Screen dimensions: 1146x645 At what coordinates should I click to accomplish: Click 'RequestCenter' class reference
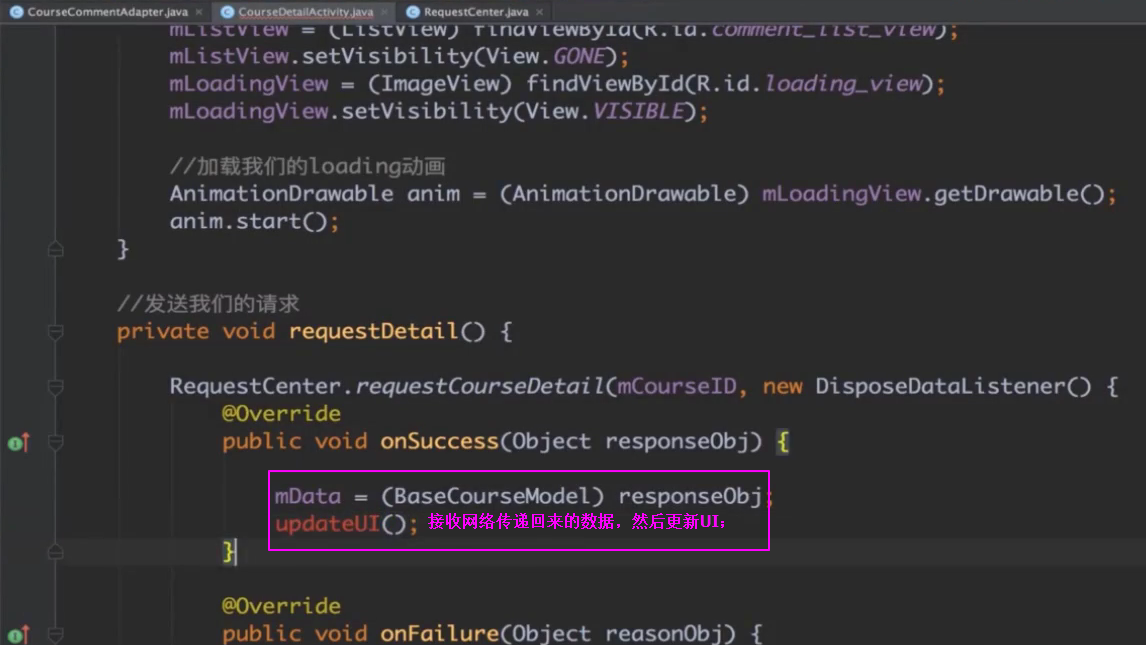[x=255, y=386]
